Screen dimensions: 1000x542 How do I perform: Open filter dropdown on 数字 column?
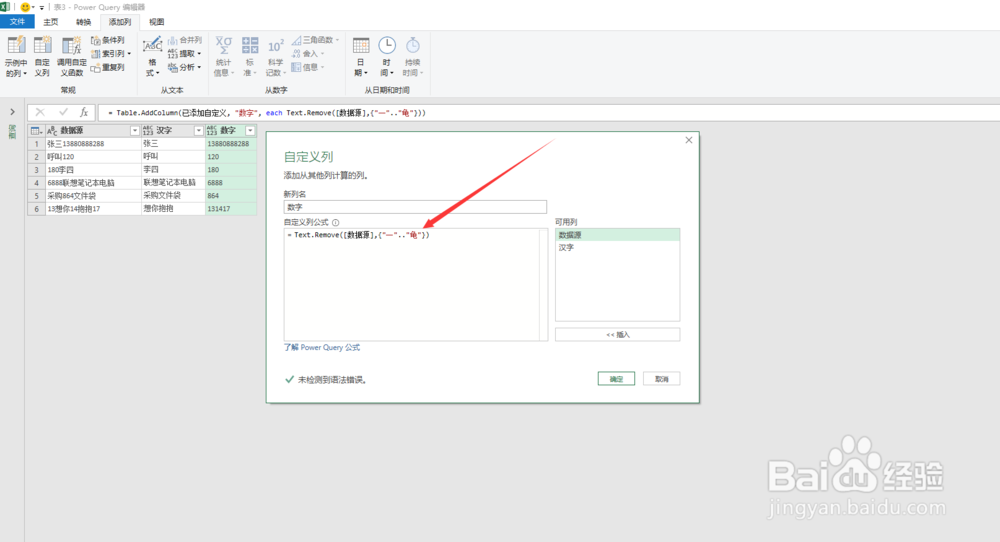pos(251,131)
